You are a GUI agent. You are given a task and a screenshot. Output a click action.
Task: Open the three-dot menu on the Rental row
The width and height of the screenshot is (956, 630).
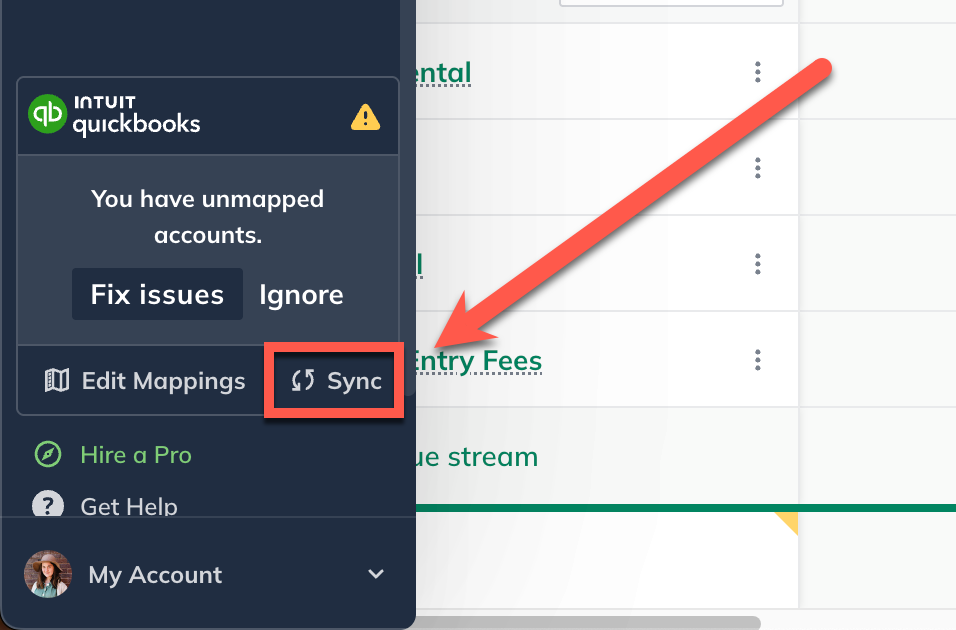757,72
